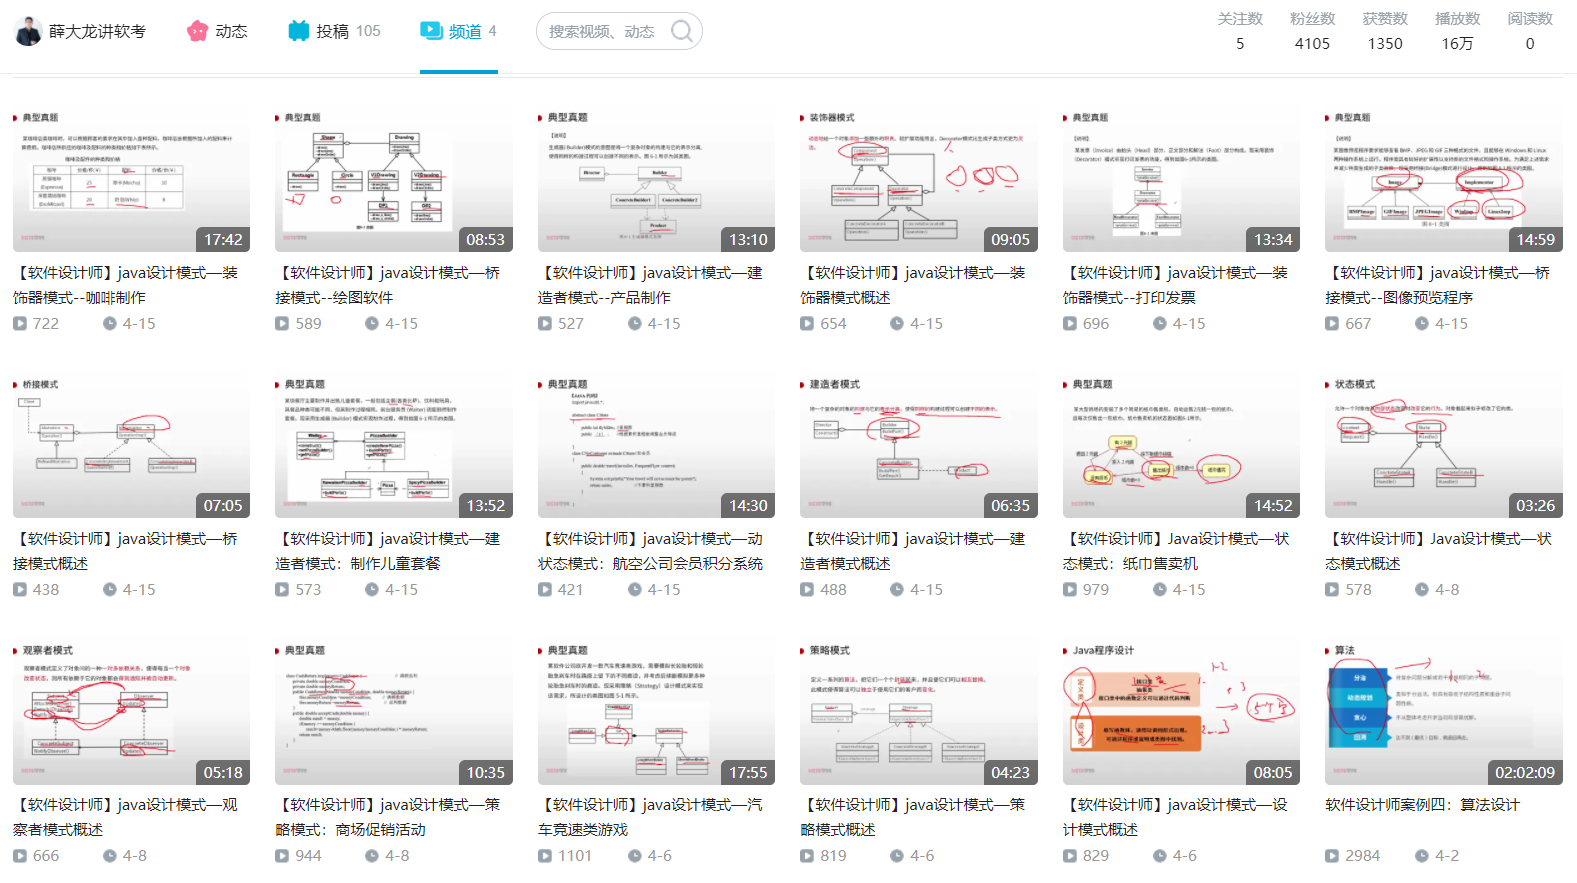Viewport: 1577px width, 883px height.
Task: Open the 桥接模式--绘图软件 video title
Action: [x=388, y=285]
